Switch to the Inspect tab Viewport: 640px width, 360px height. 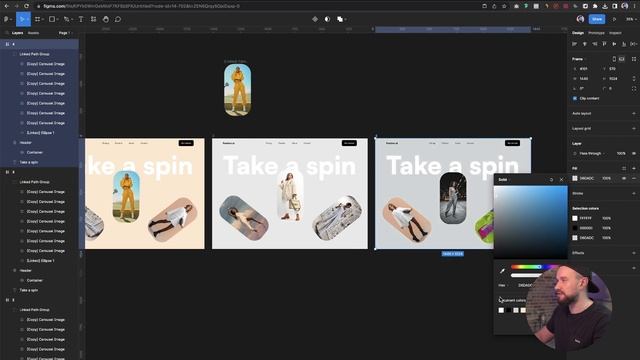tap(615, 33)
